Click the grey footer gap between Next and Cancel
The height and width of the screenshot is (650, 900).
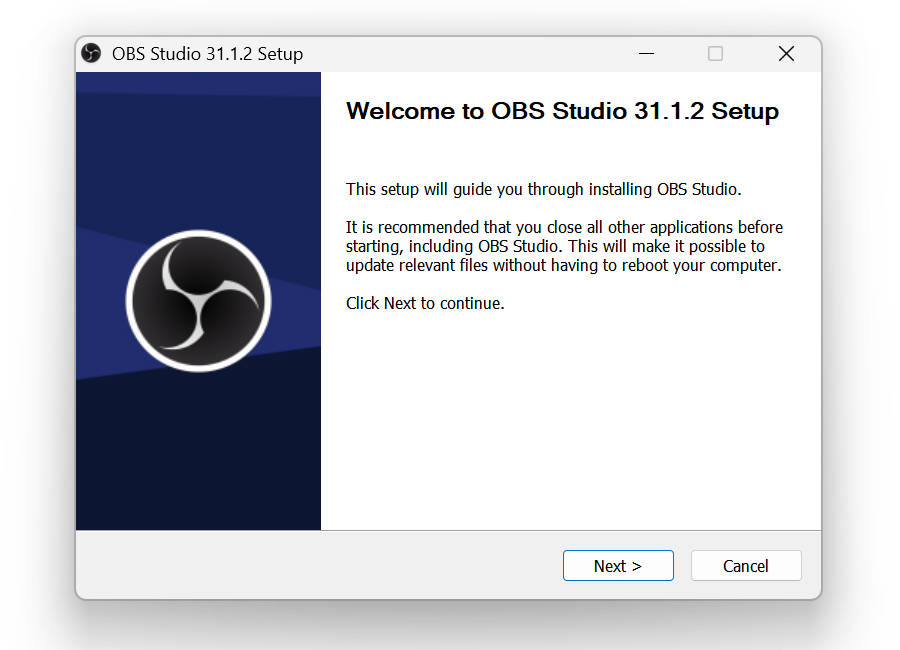coord(682,566)
